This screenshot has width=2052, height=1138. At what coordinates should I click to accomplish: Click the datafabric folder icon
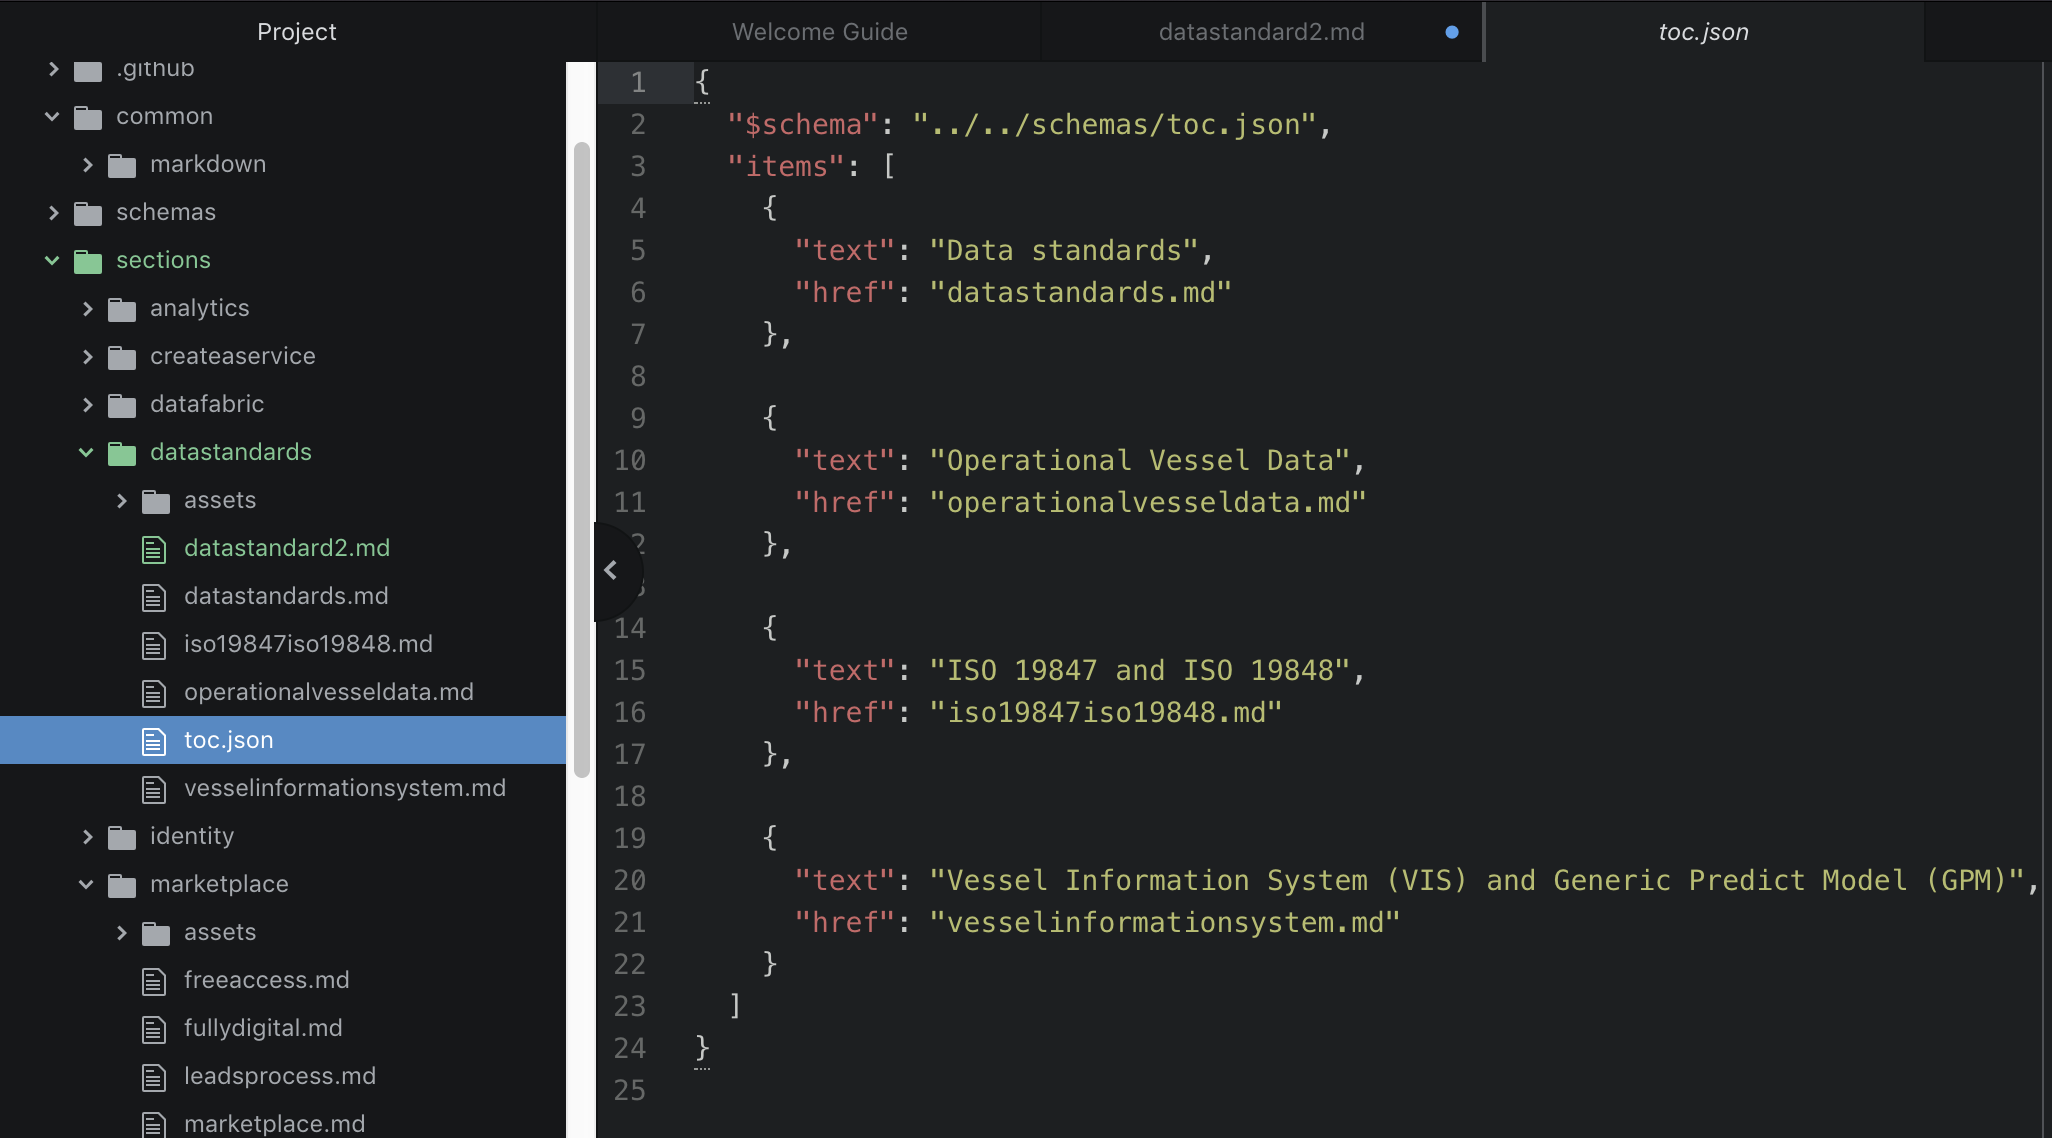coord(122,406)
